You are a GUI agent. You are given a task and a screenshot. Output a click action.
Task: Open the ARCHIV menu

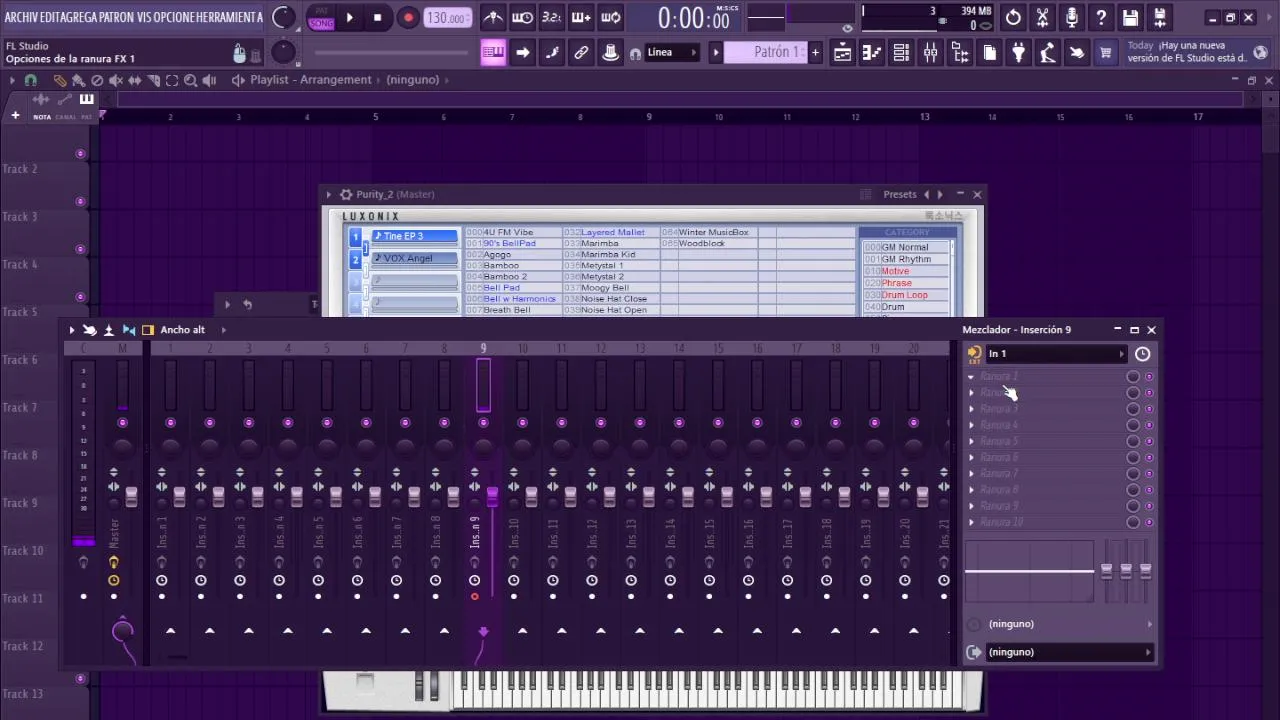(x=22, y=17)
